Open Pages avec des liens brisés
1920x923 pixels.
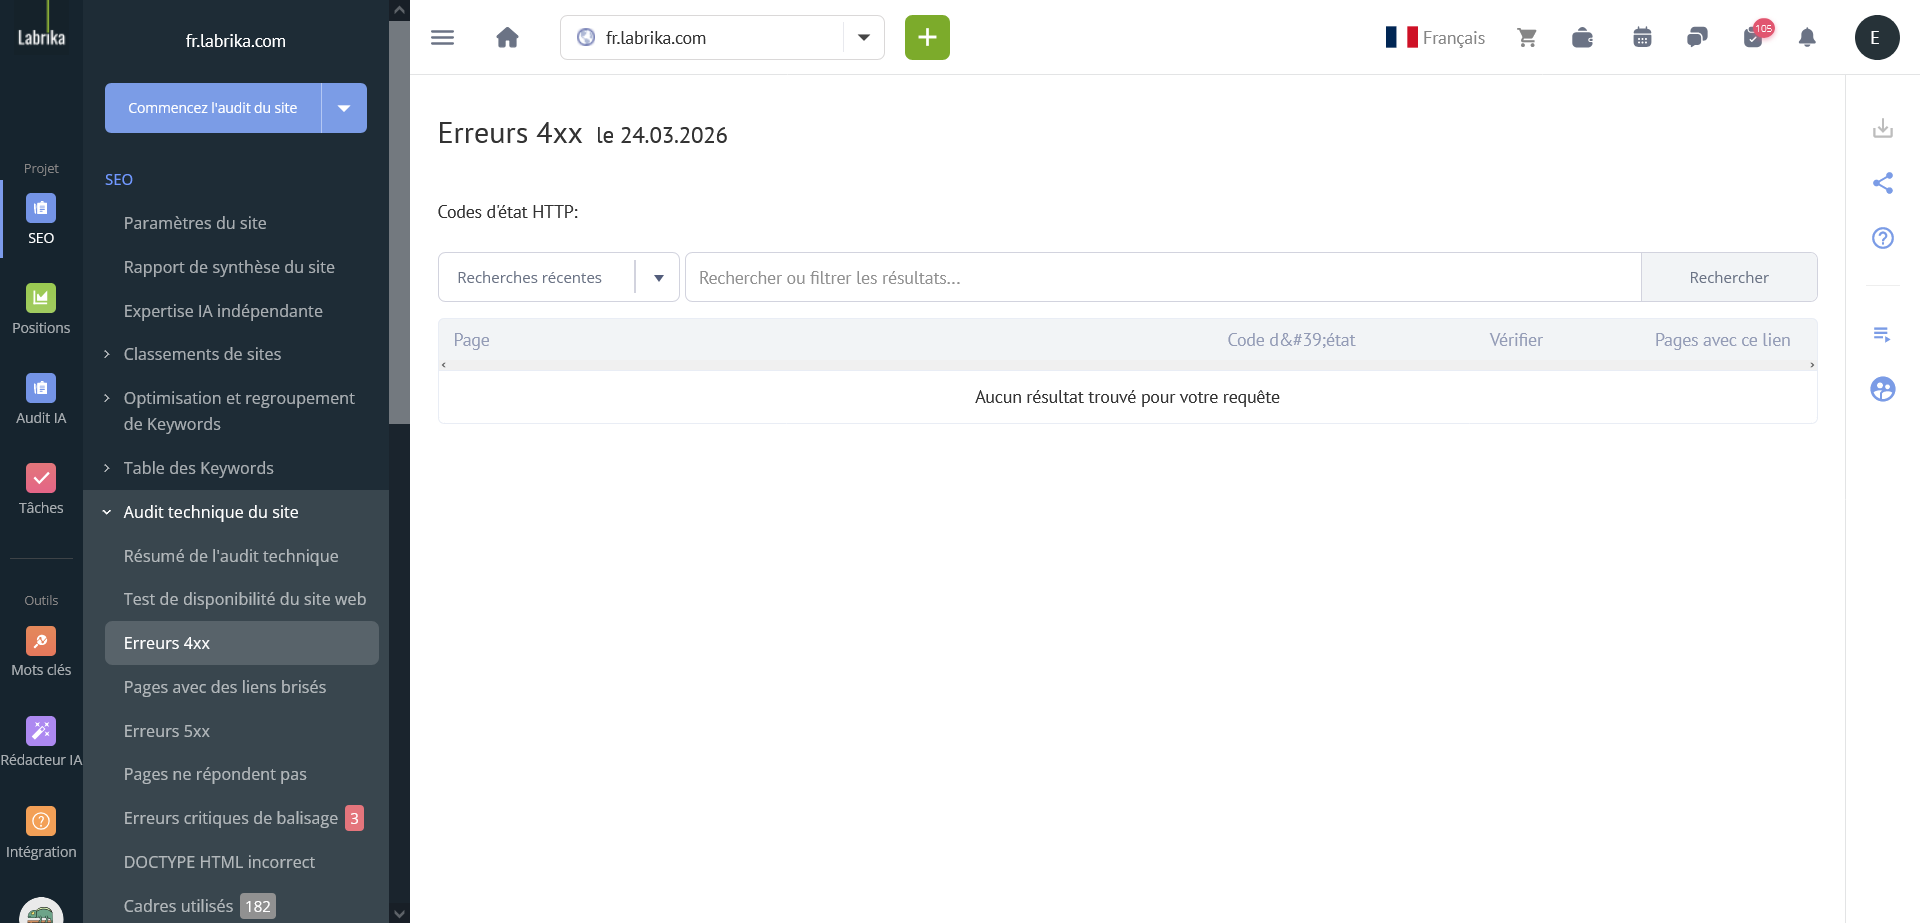[225, 687]
